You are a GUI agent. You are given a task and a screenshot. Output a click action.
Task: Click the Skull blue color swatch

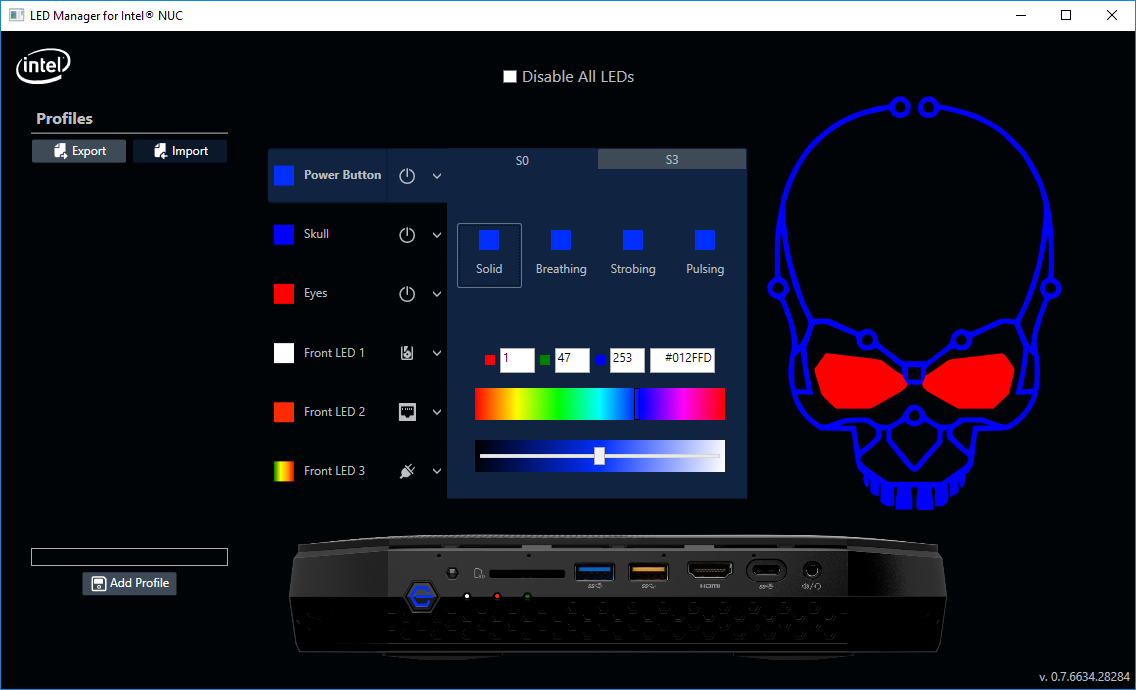tap(284, 235)
